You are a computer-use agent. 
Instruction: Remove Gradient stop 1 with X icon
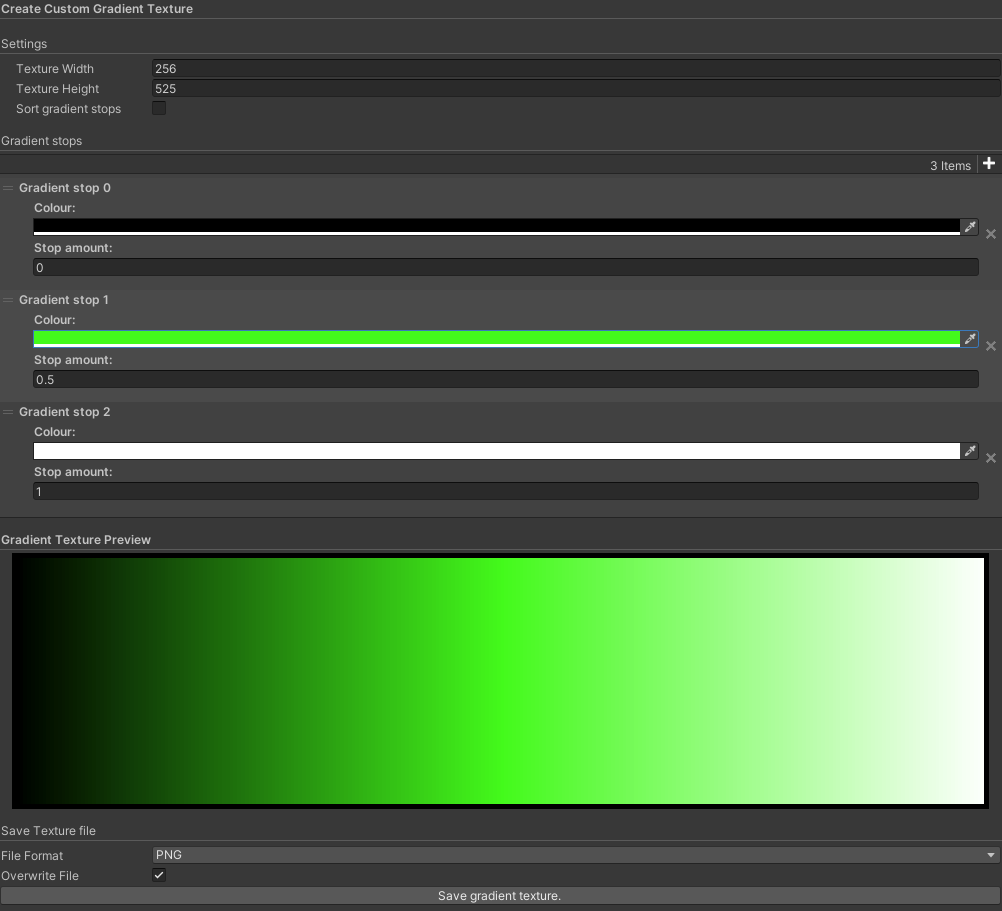click(x=990, y=346)
